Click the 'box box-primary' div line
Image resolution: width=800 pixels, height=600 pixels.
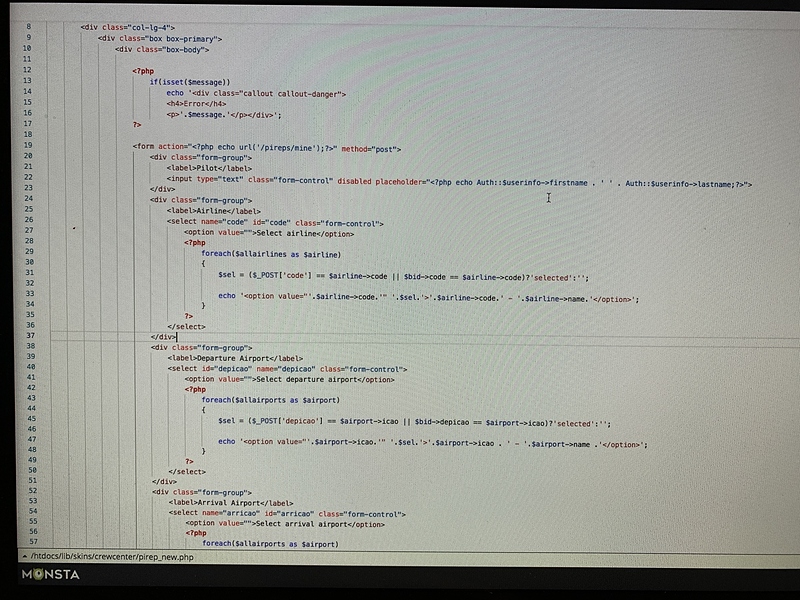(x=160, y=39)
